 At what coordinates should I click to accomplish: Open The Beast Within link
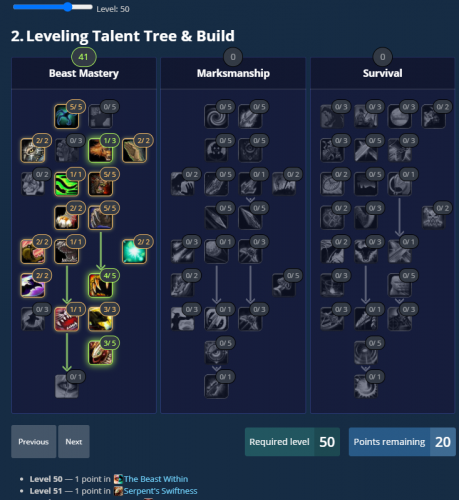coord(156,479)
